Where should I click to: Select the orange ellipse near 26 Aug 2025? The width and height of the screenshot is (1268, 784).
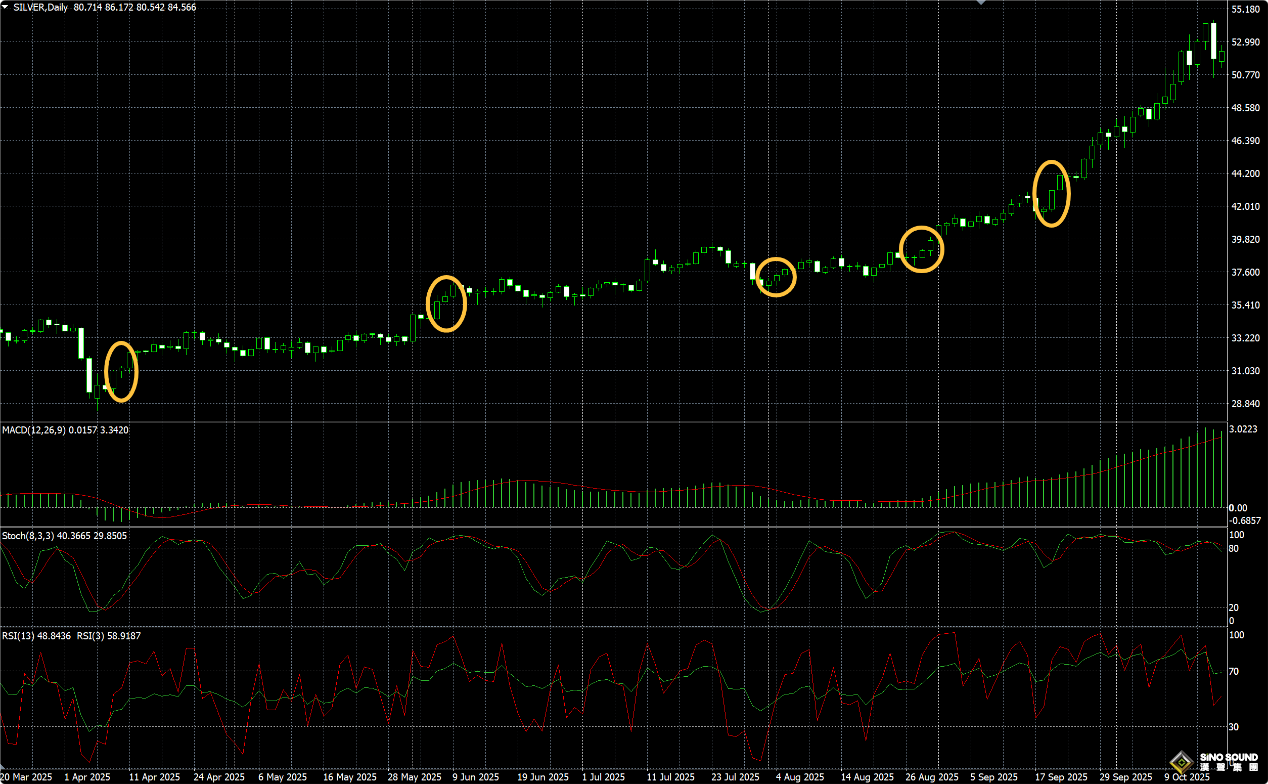pos(921,250)
